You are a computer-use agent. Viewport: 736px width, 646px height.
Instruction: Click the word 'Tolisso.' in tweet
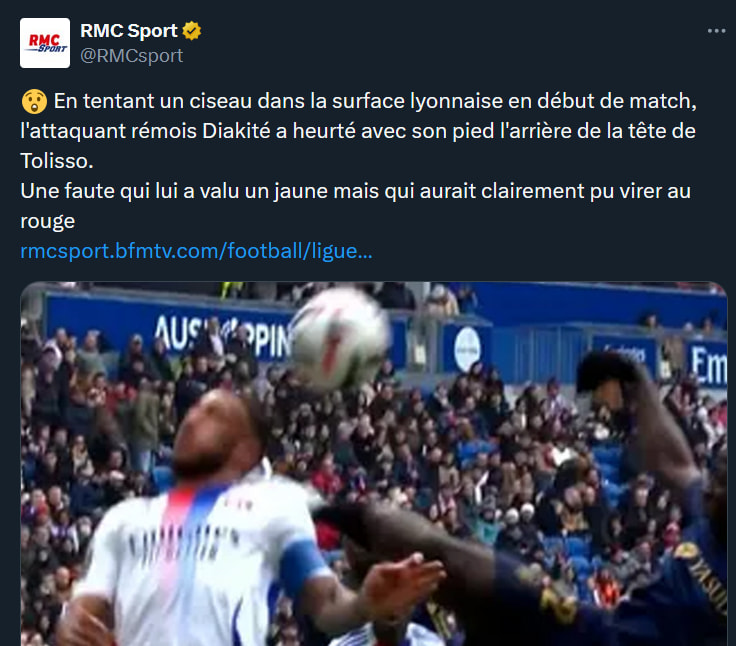(57, 161)
